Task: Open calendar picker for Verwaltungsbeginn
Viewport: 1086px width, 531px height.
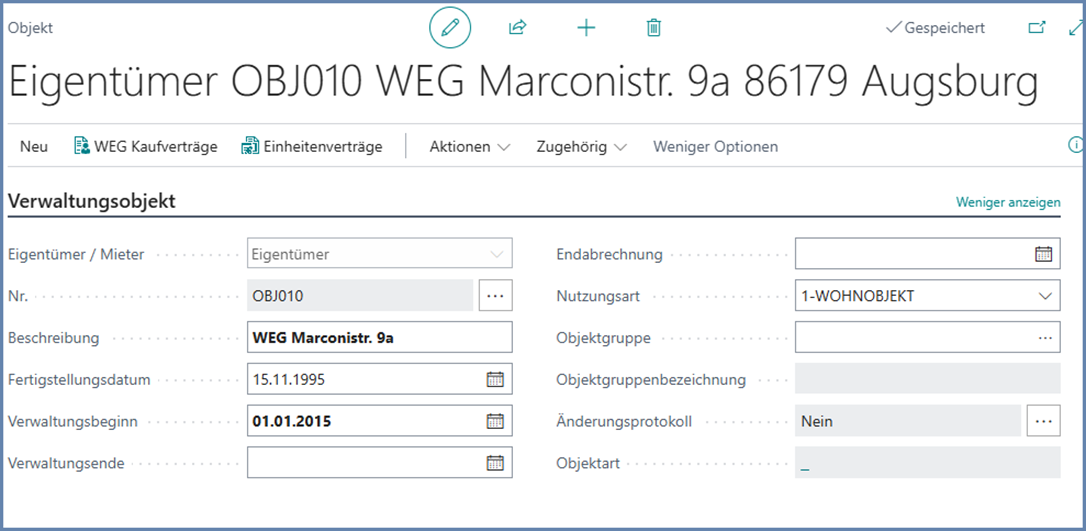Action: coord(495,421)
